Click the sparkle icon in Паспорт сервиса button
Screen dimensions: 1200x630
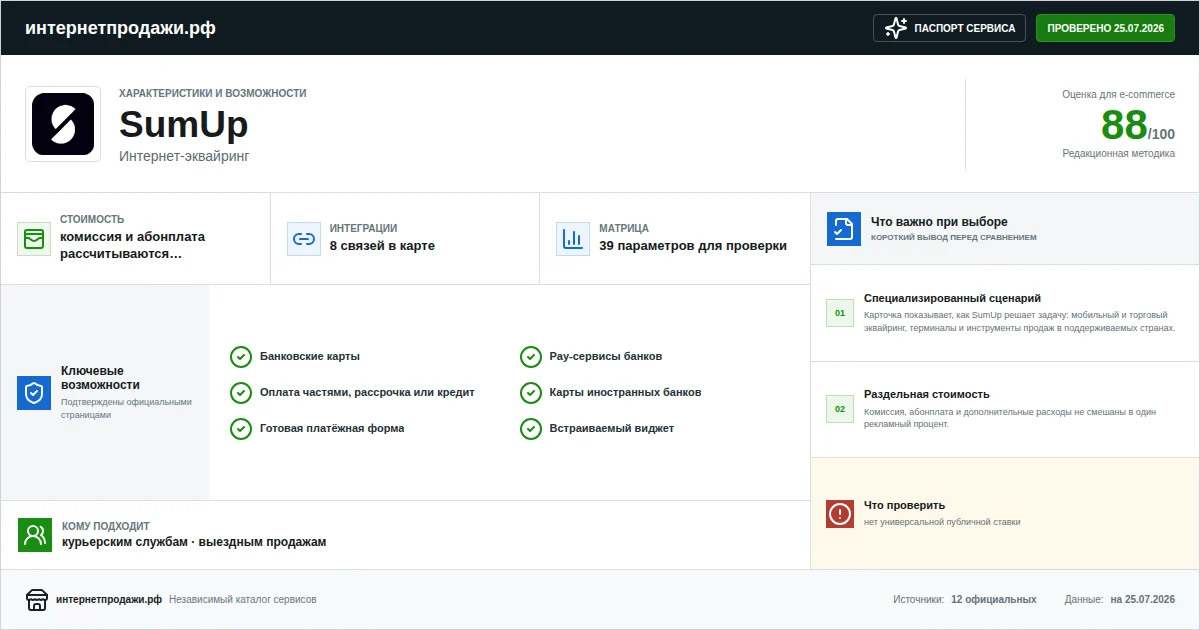[896, 28]
